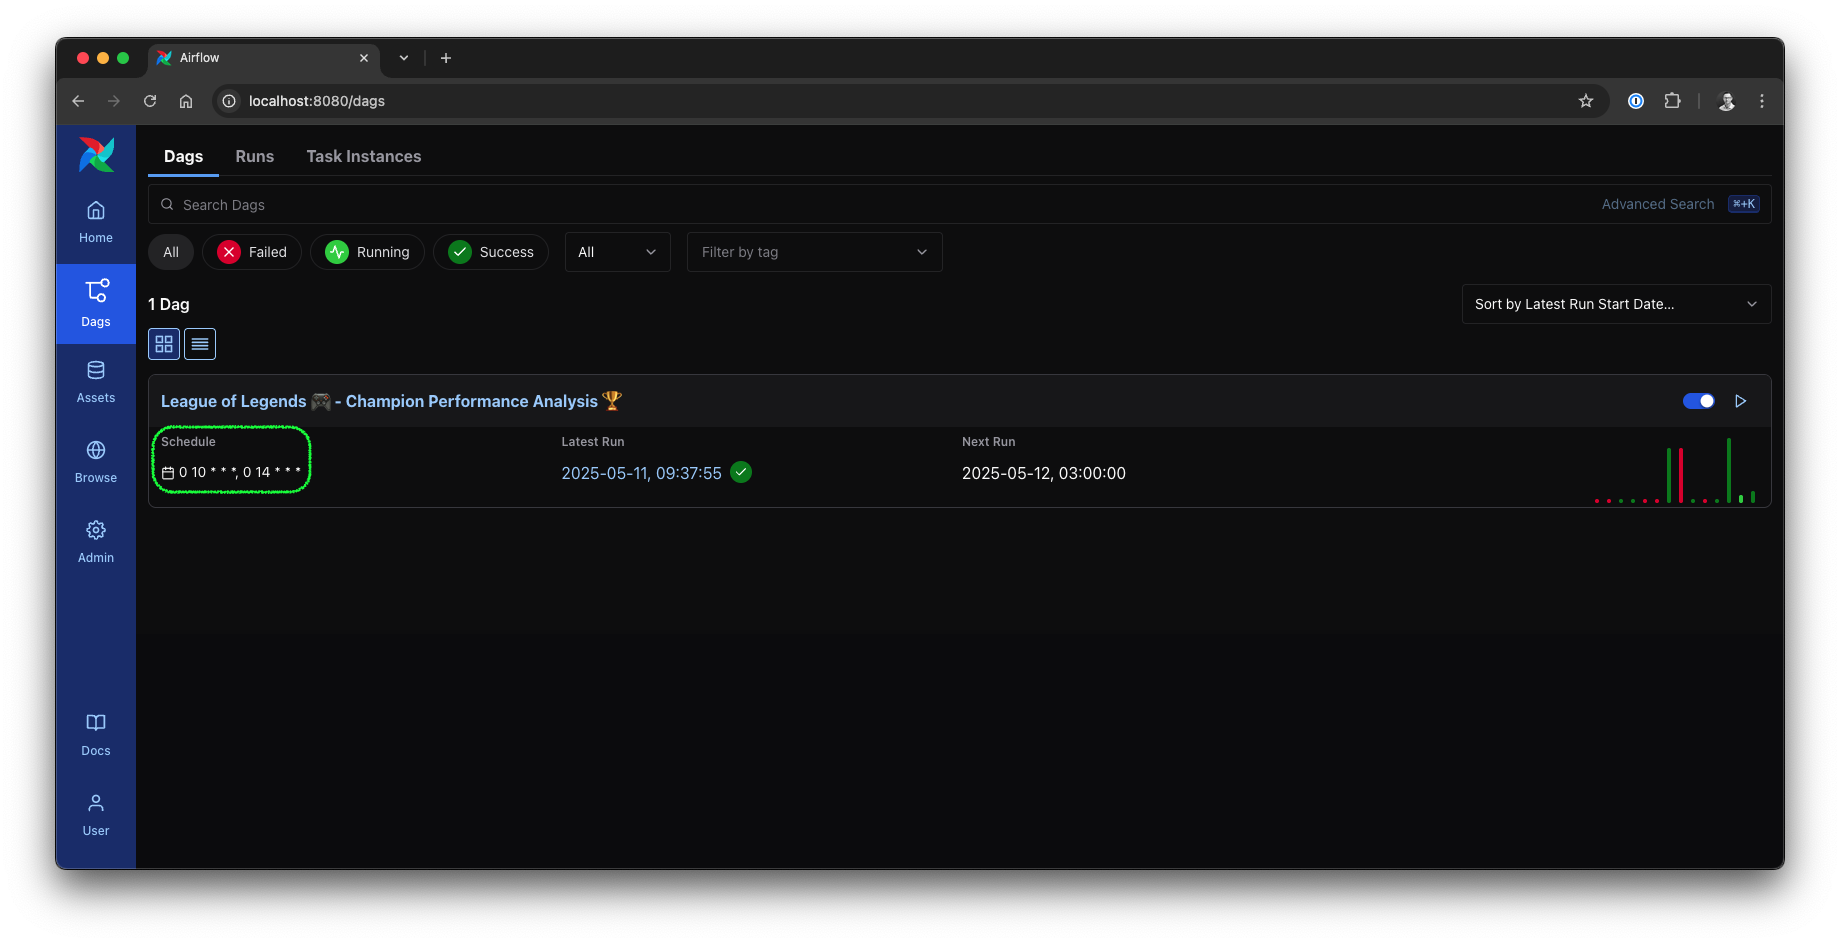Open Admin settings from the sidebar

(x=95, y=541)
